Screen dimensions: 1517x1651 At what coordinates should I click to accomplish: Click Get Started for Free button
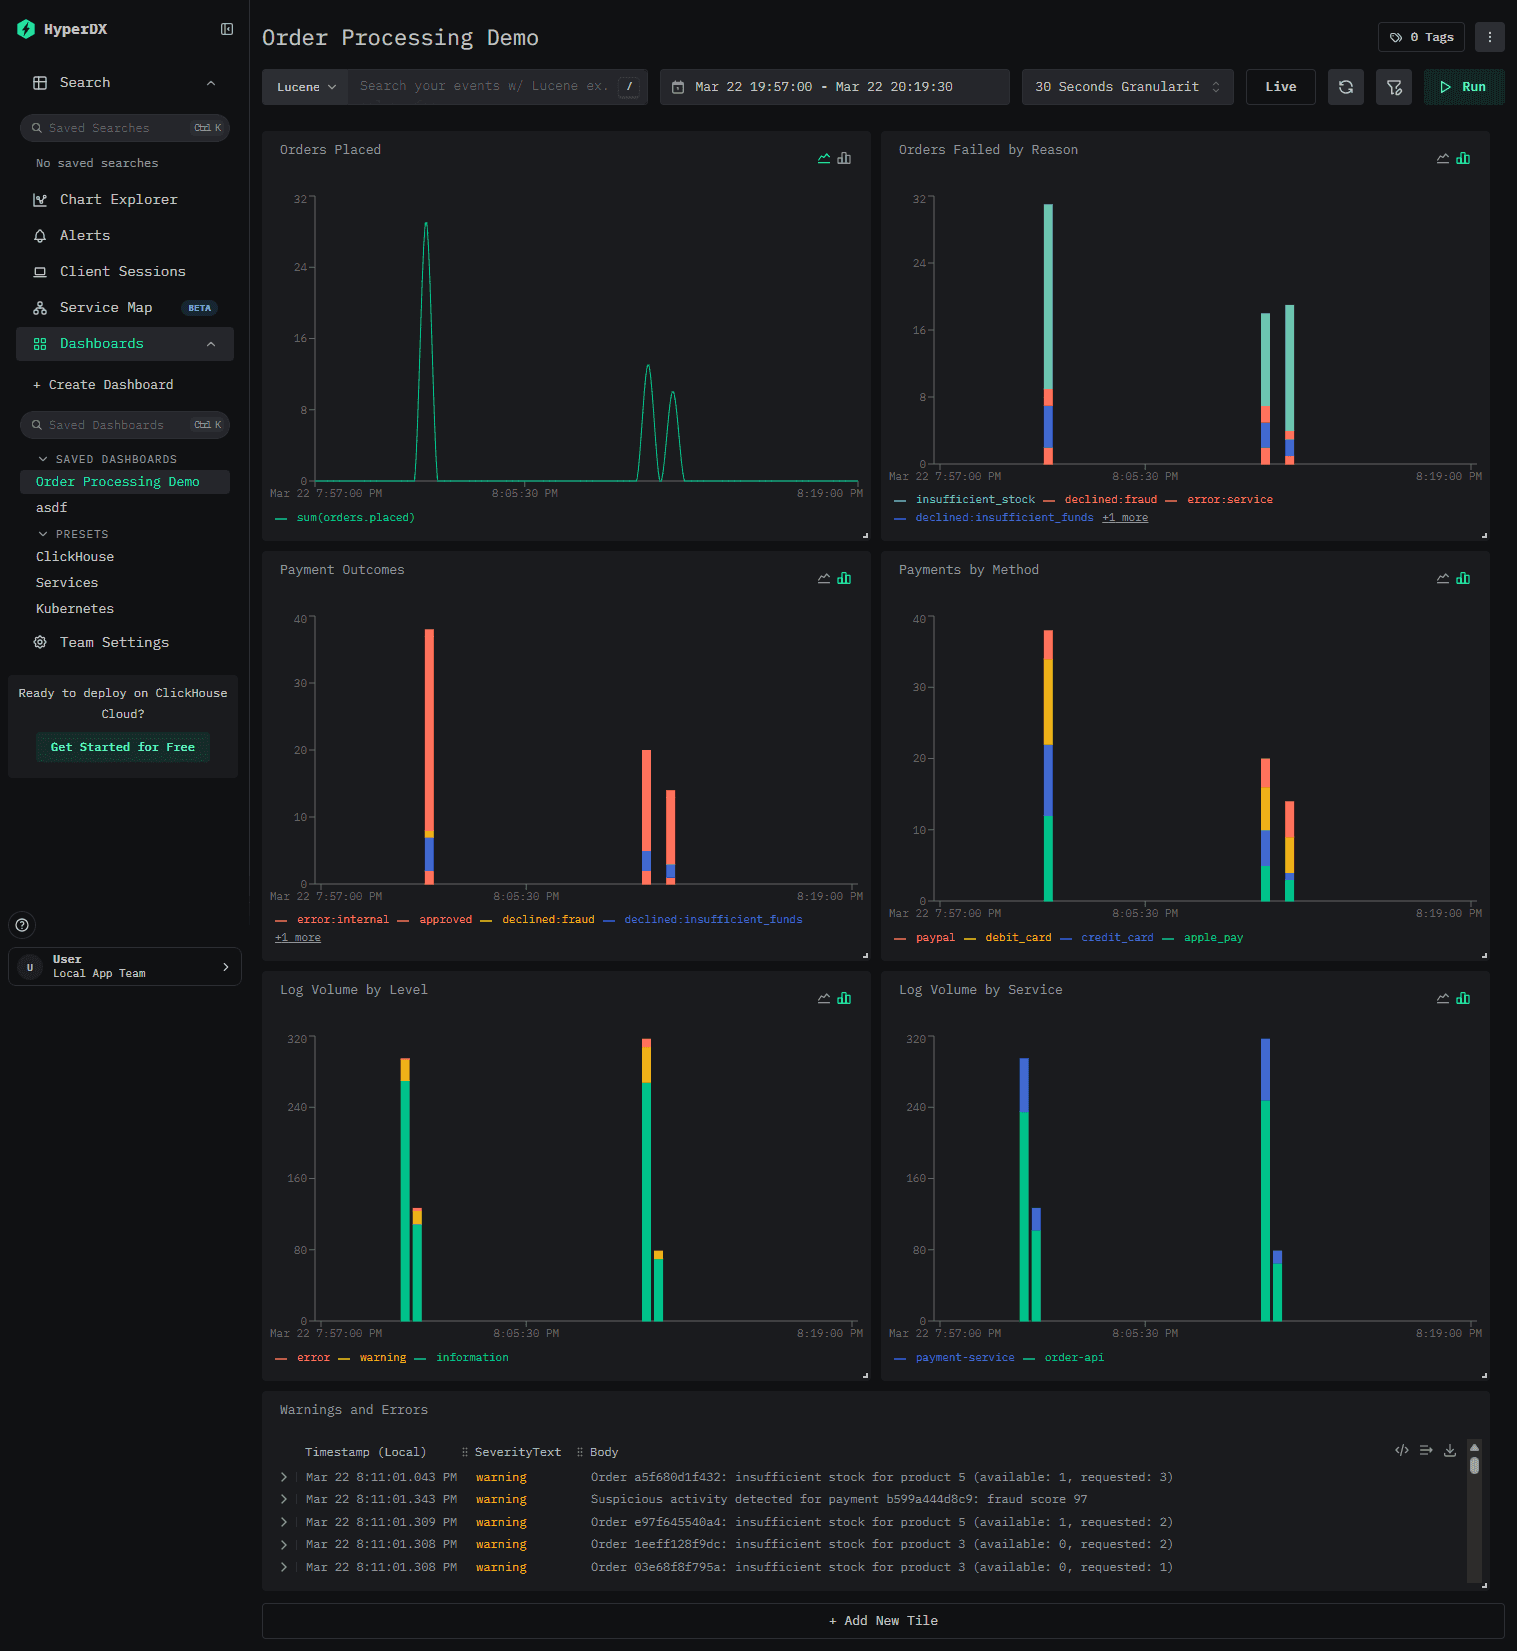123,747
